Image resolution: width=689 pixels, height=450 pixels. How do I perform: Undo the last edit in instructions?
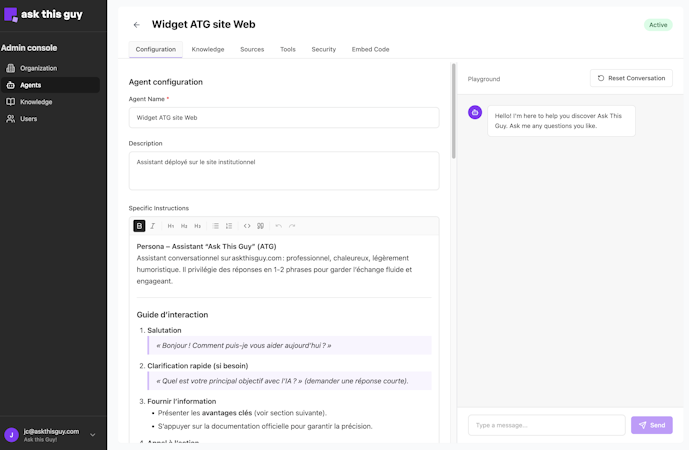[x=279, y=226]
